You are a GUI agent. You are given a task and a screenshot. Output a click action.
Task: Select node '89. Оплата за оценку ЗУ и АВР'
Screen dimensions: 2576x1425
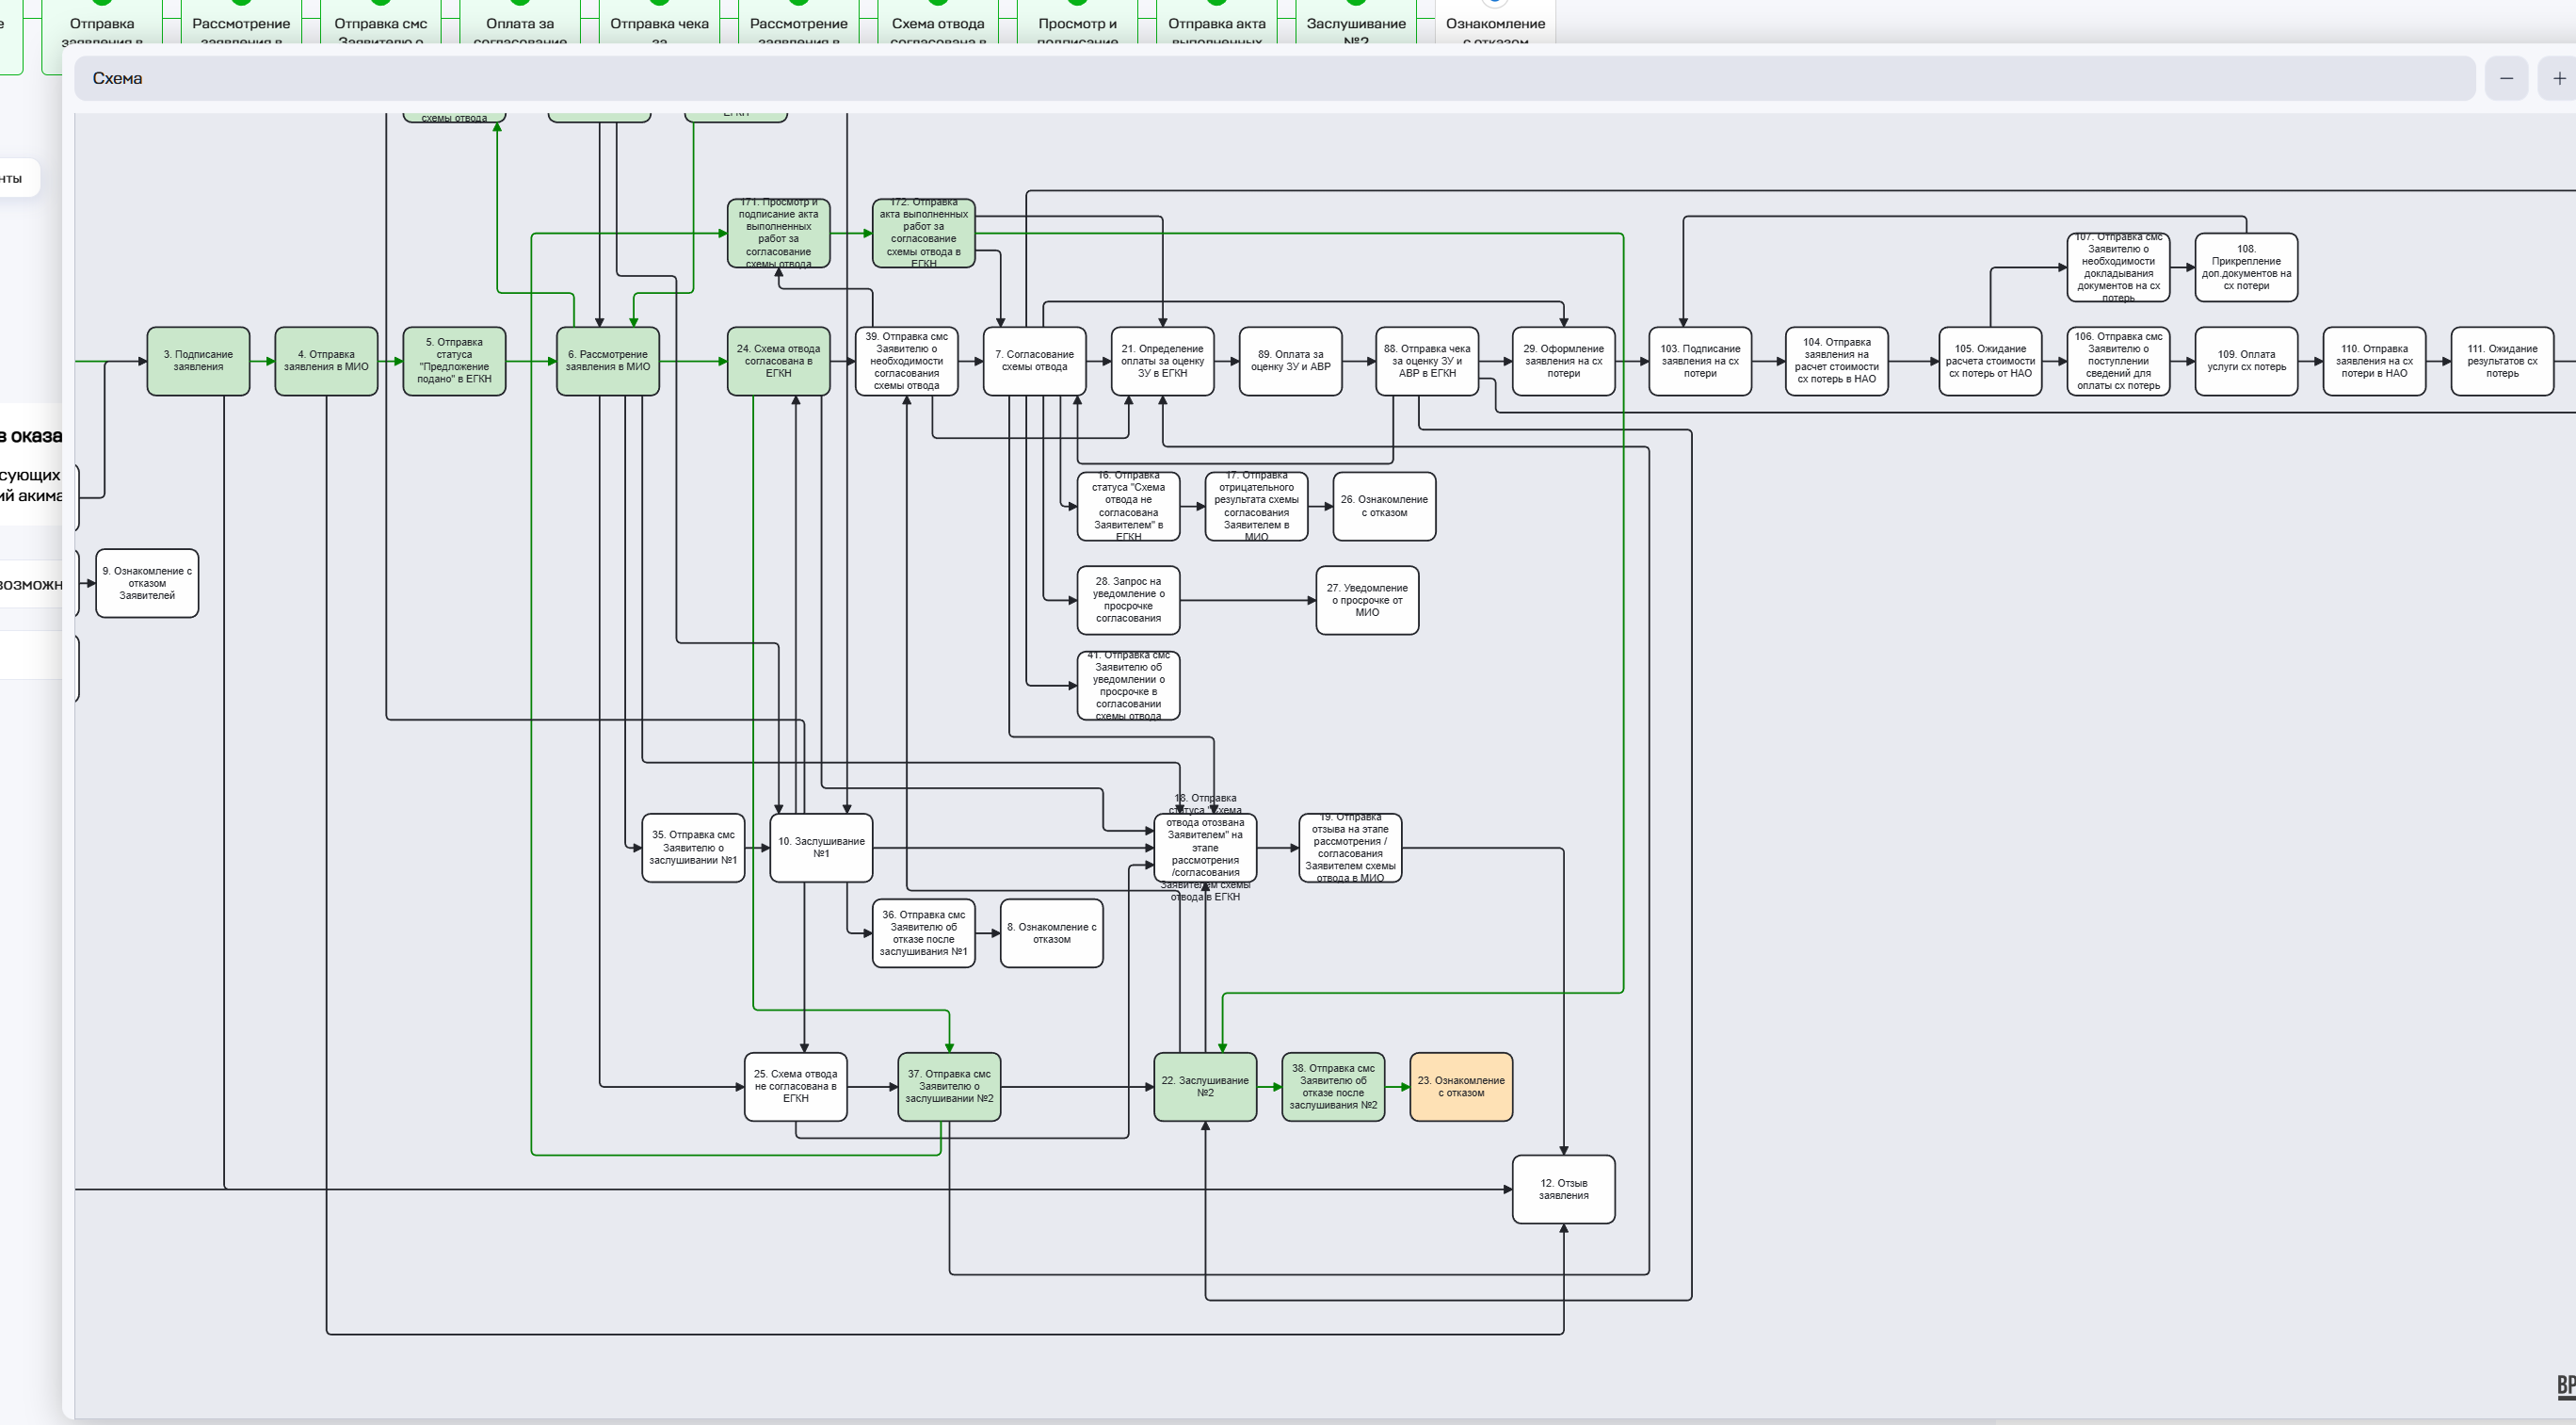(1290, 361)
